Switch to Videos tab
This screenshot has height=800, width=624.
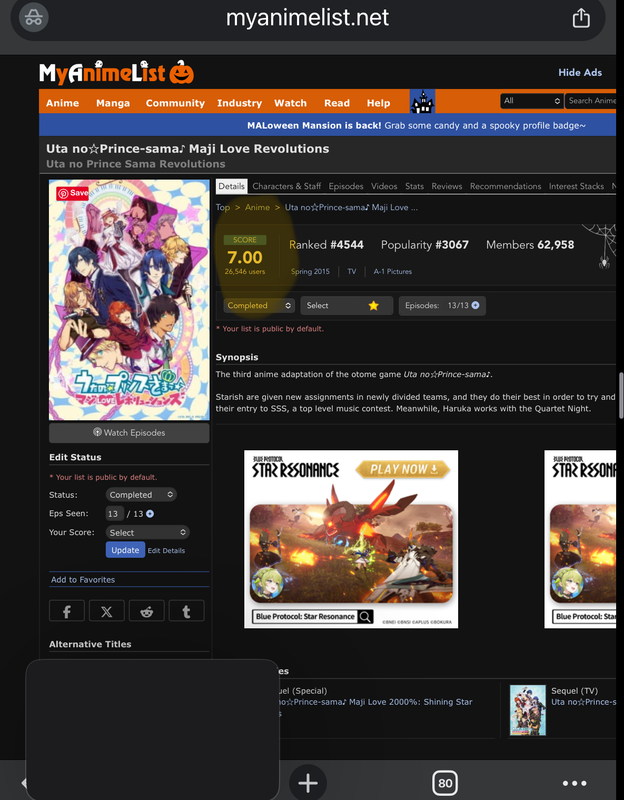pyautogui.click(x=384, y=186)
